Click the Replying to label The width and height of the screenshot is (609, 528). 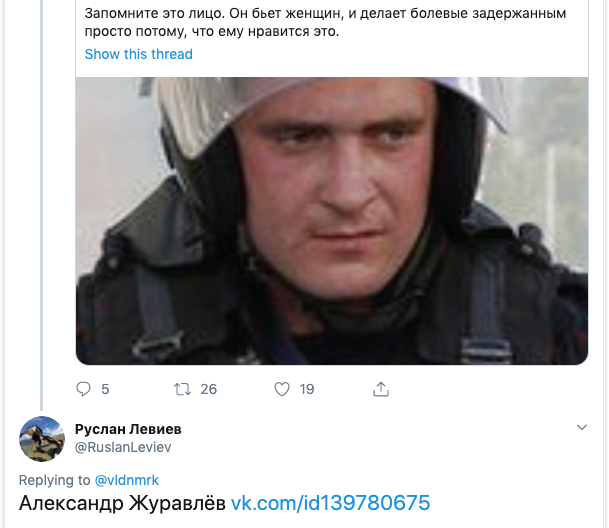(x=54, y=480)
